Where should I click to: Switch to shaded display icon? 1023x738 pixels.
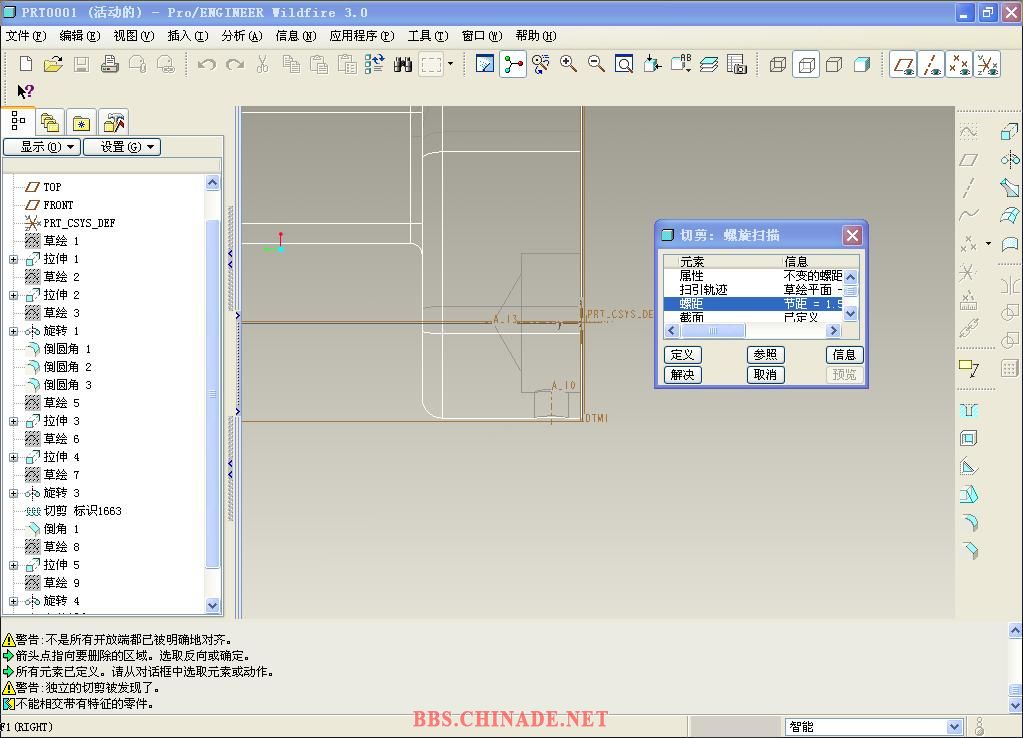coord(862,64)
